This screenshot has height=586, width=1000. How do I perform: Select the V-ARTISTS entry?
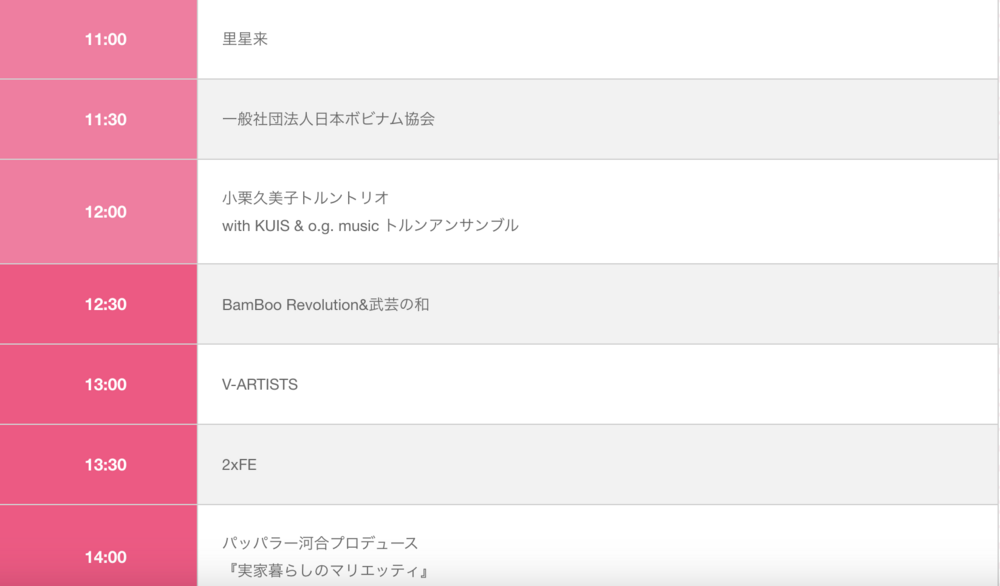click(260, 385)
